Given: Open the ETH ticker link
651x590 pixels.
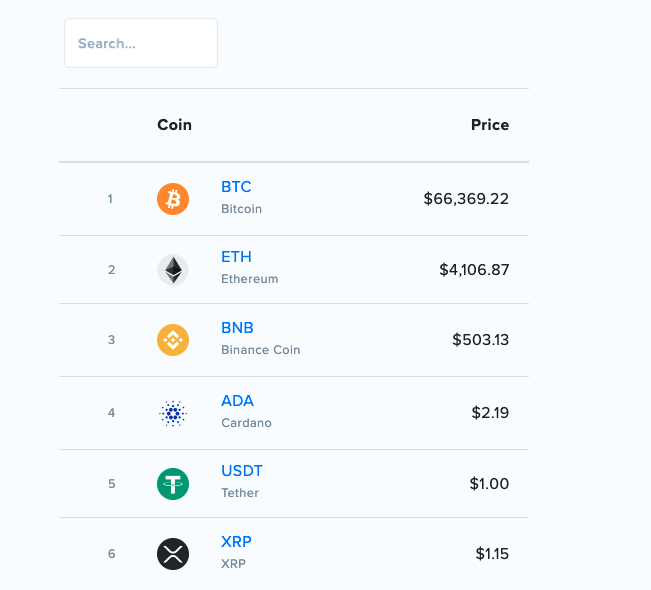Looking at the screenshot, I should 236,257.
